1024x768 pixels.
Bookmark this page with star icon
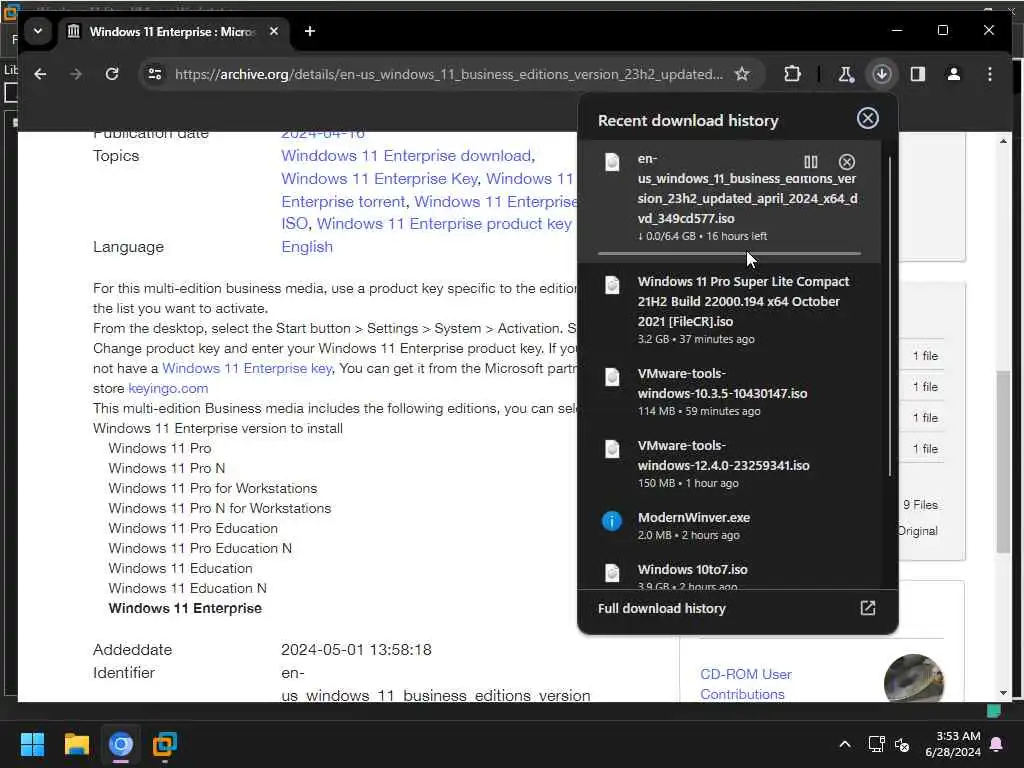[x=742, y=74]
